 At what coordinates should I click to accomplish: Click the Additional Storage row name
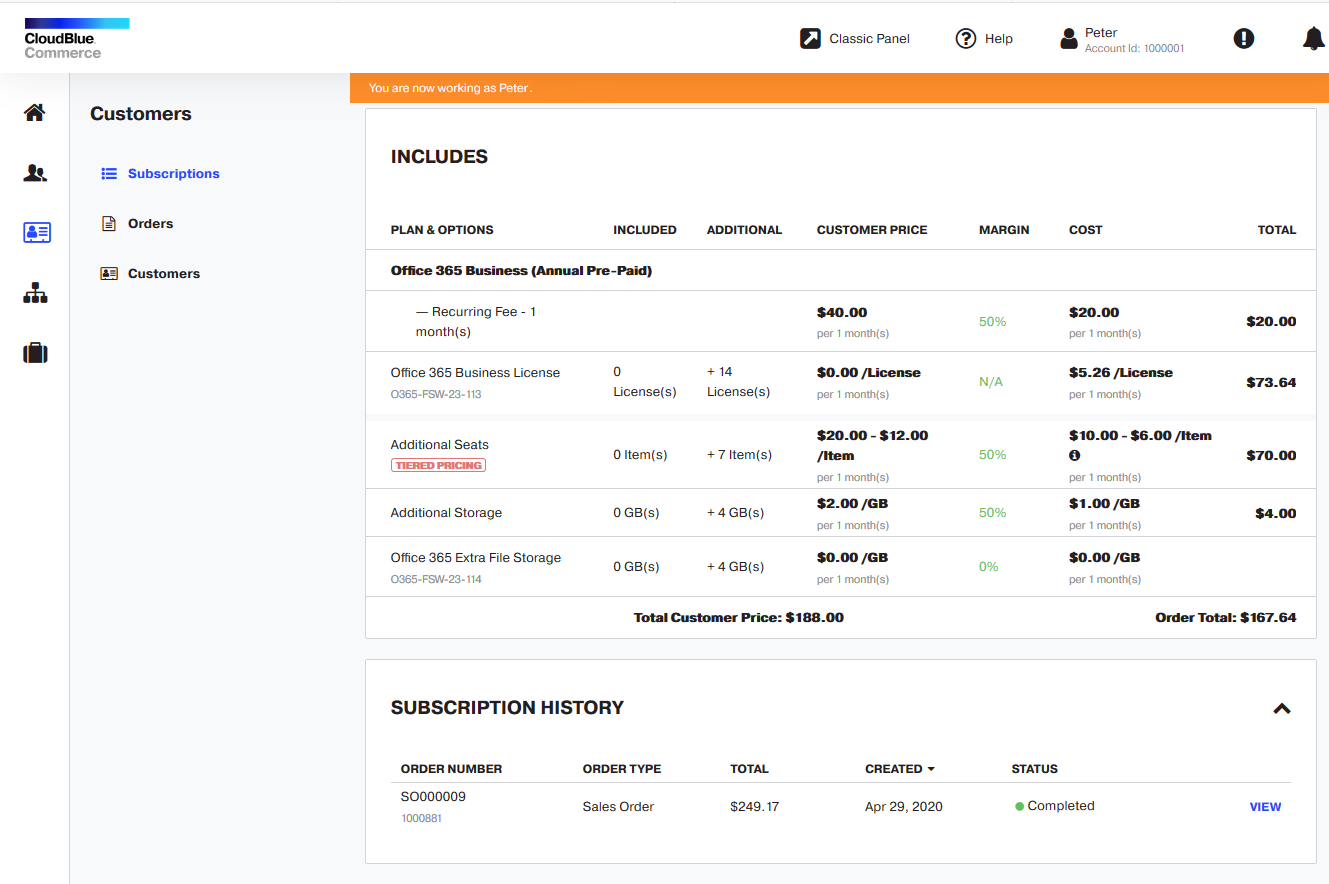[446, 512]
